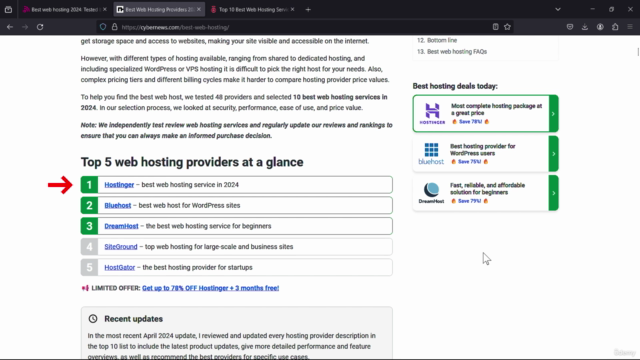Restore down the browser window

[x=611, y=9]
